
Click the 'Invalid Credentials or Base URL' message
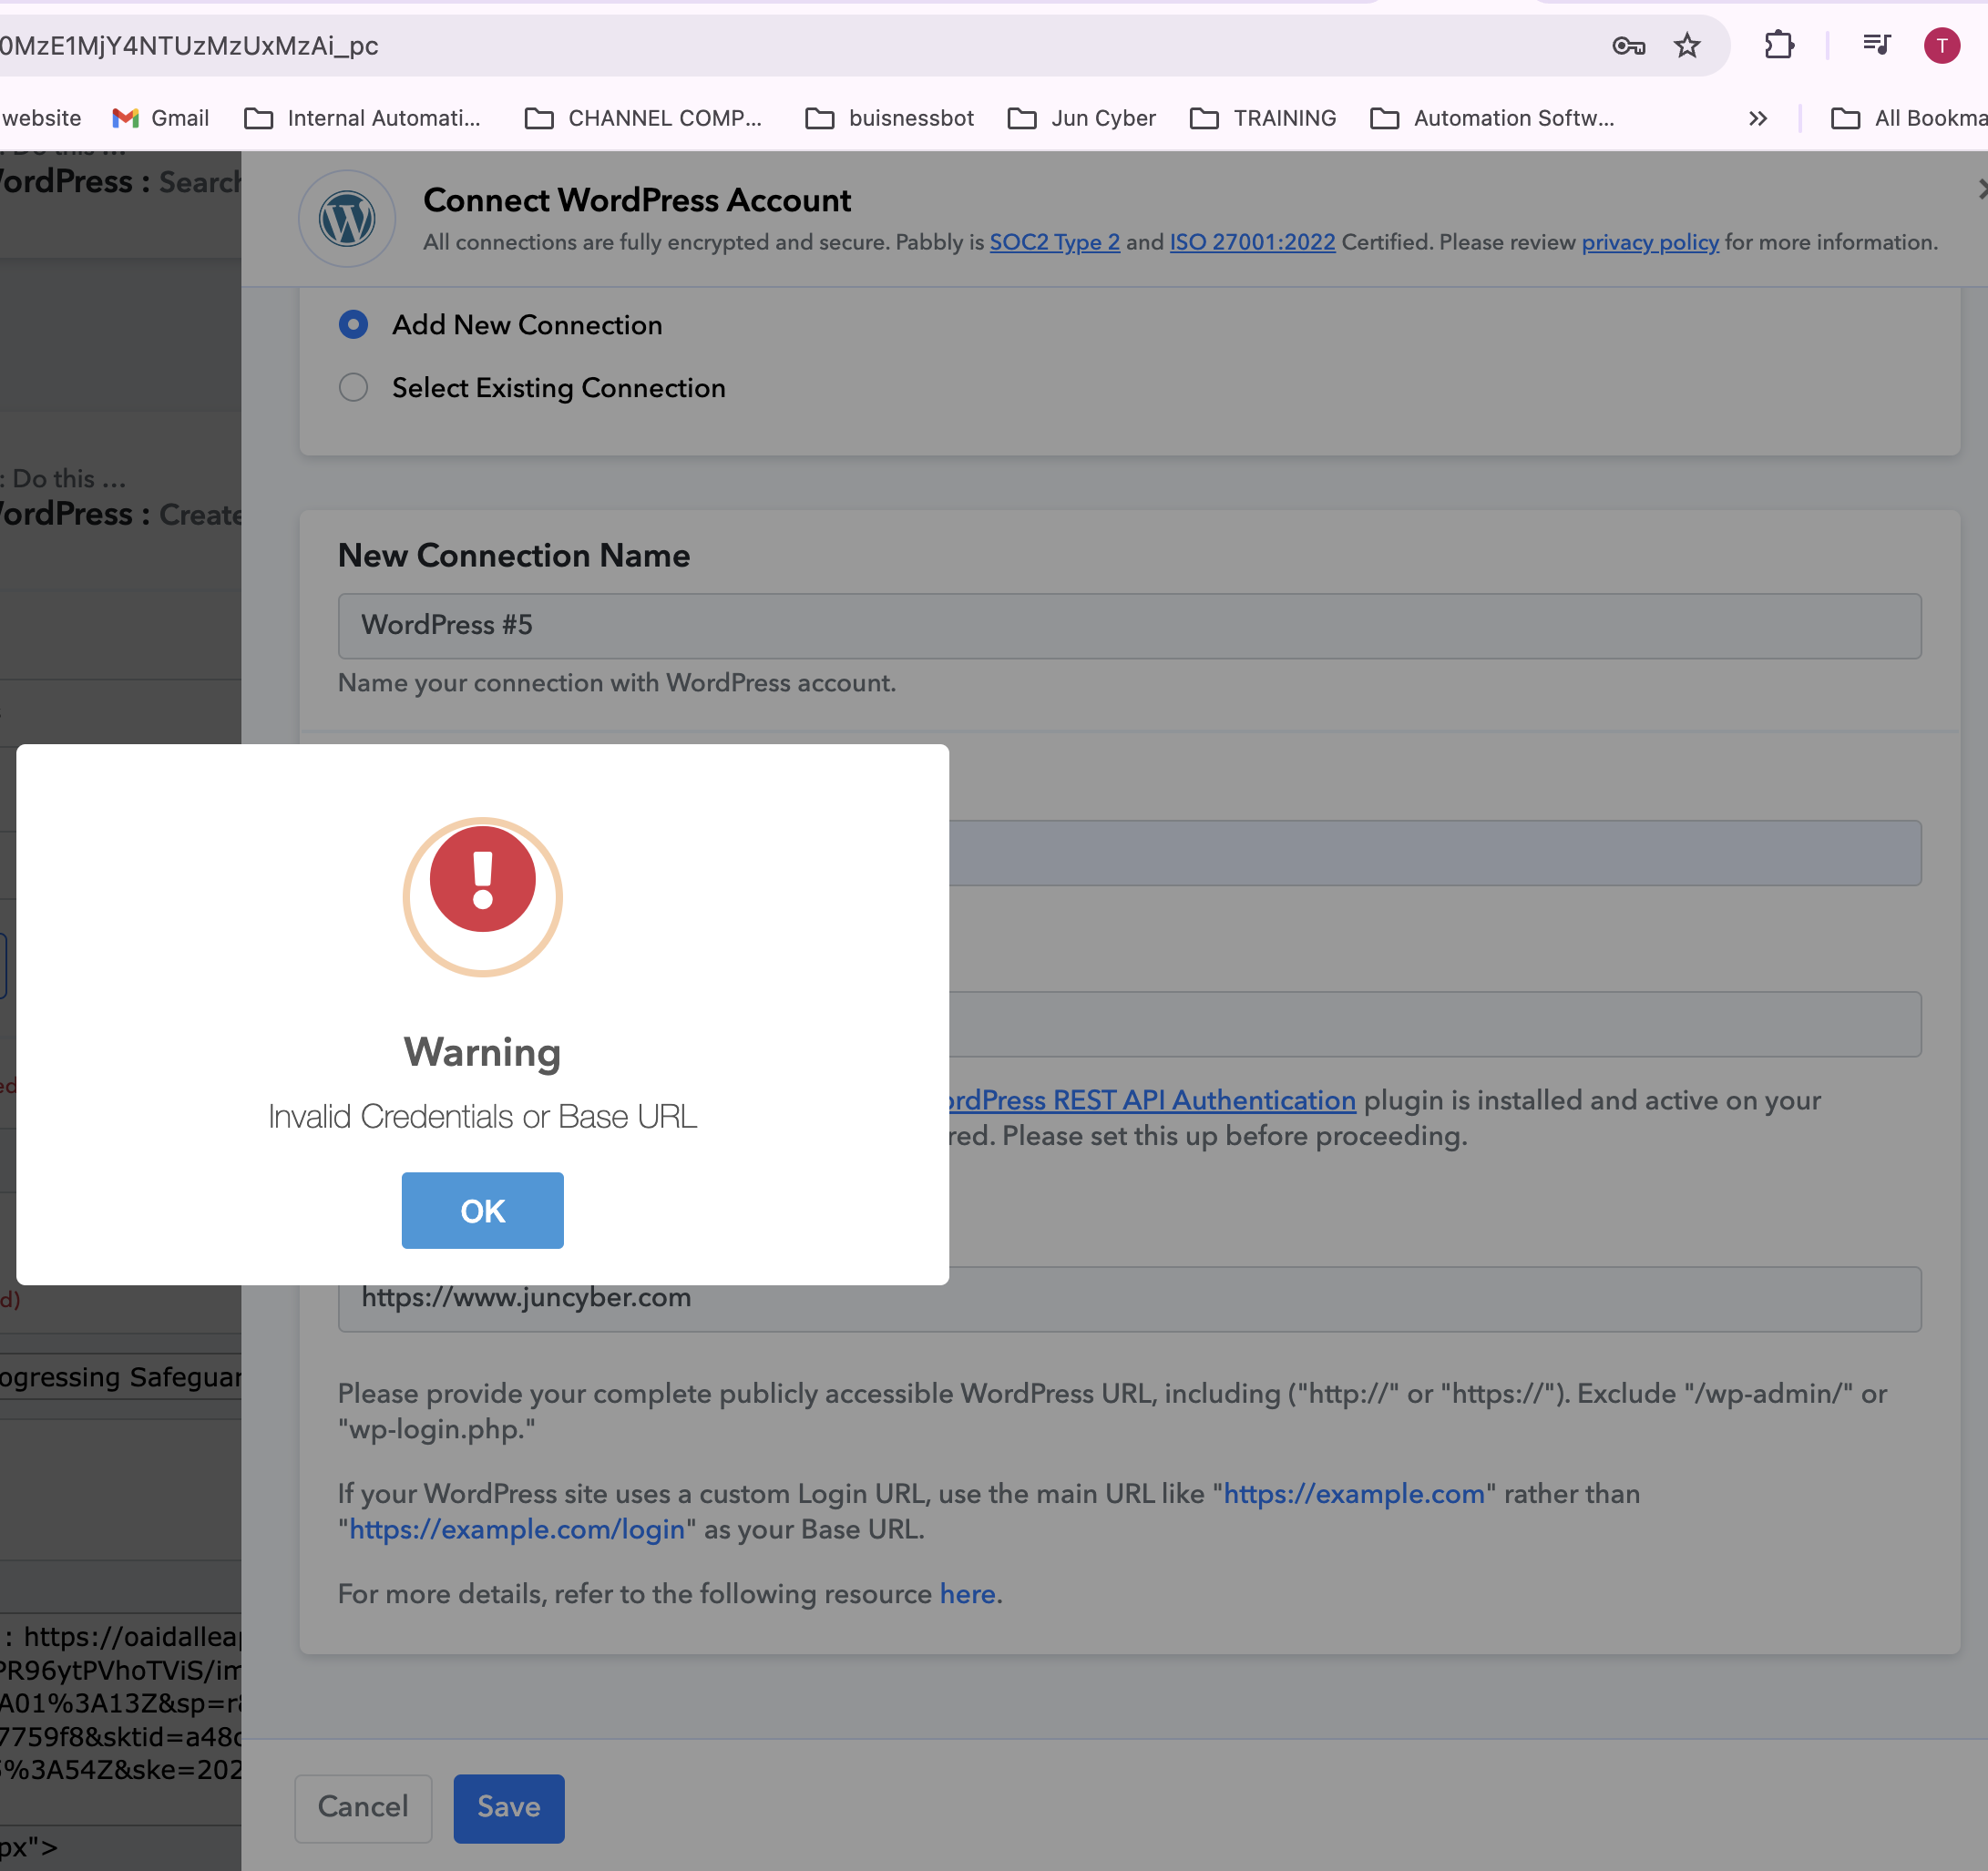click(483, 1116)
